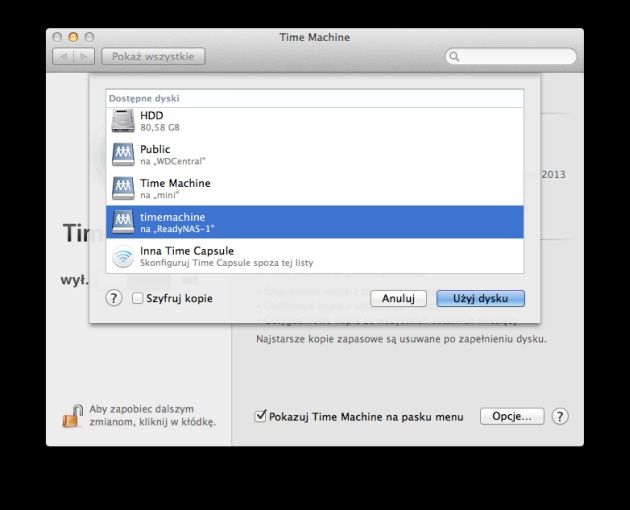Click the search magnifier icon

pyautogui.click(x=454, y=57)
